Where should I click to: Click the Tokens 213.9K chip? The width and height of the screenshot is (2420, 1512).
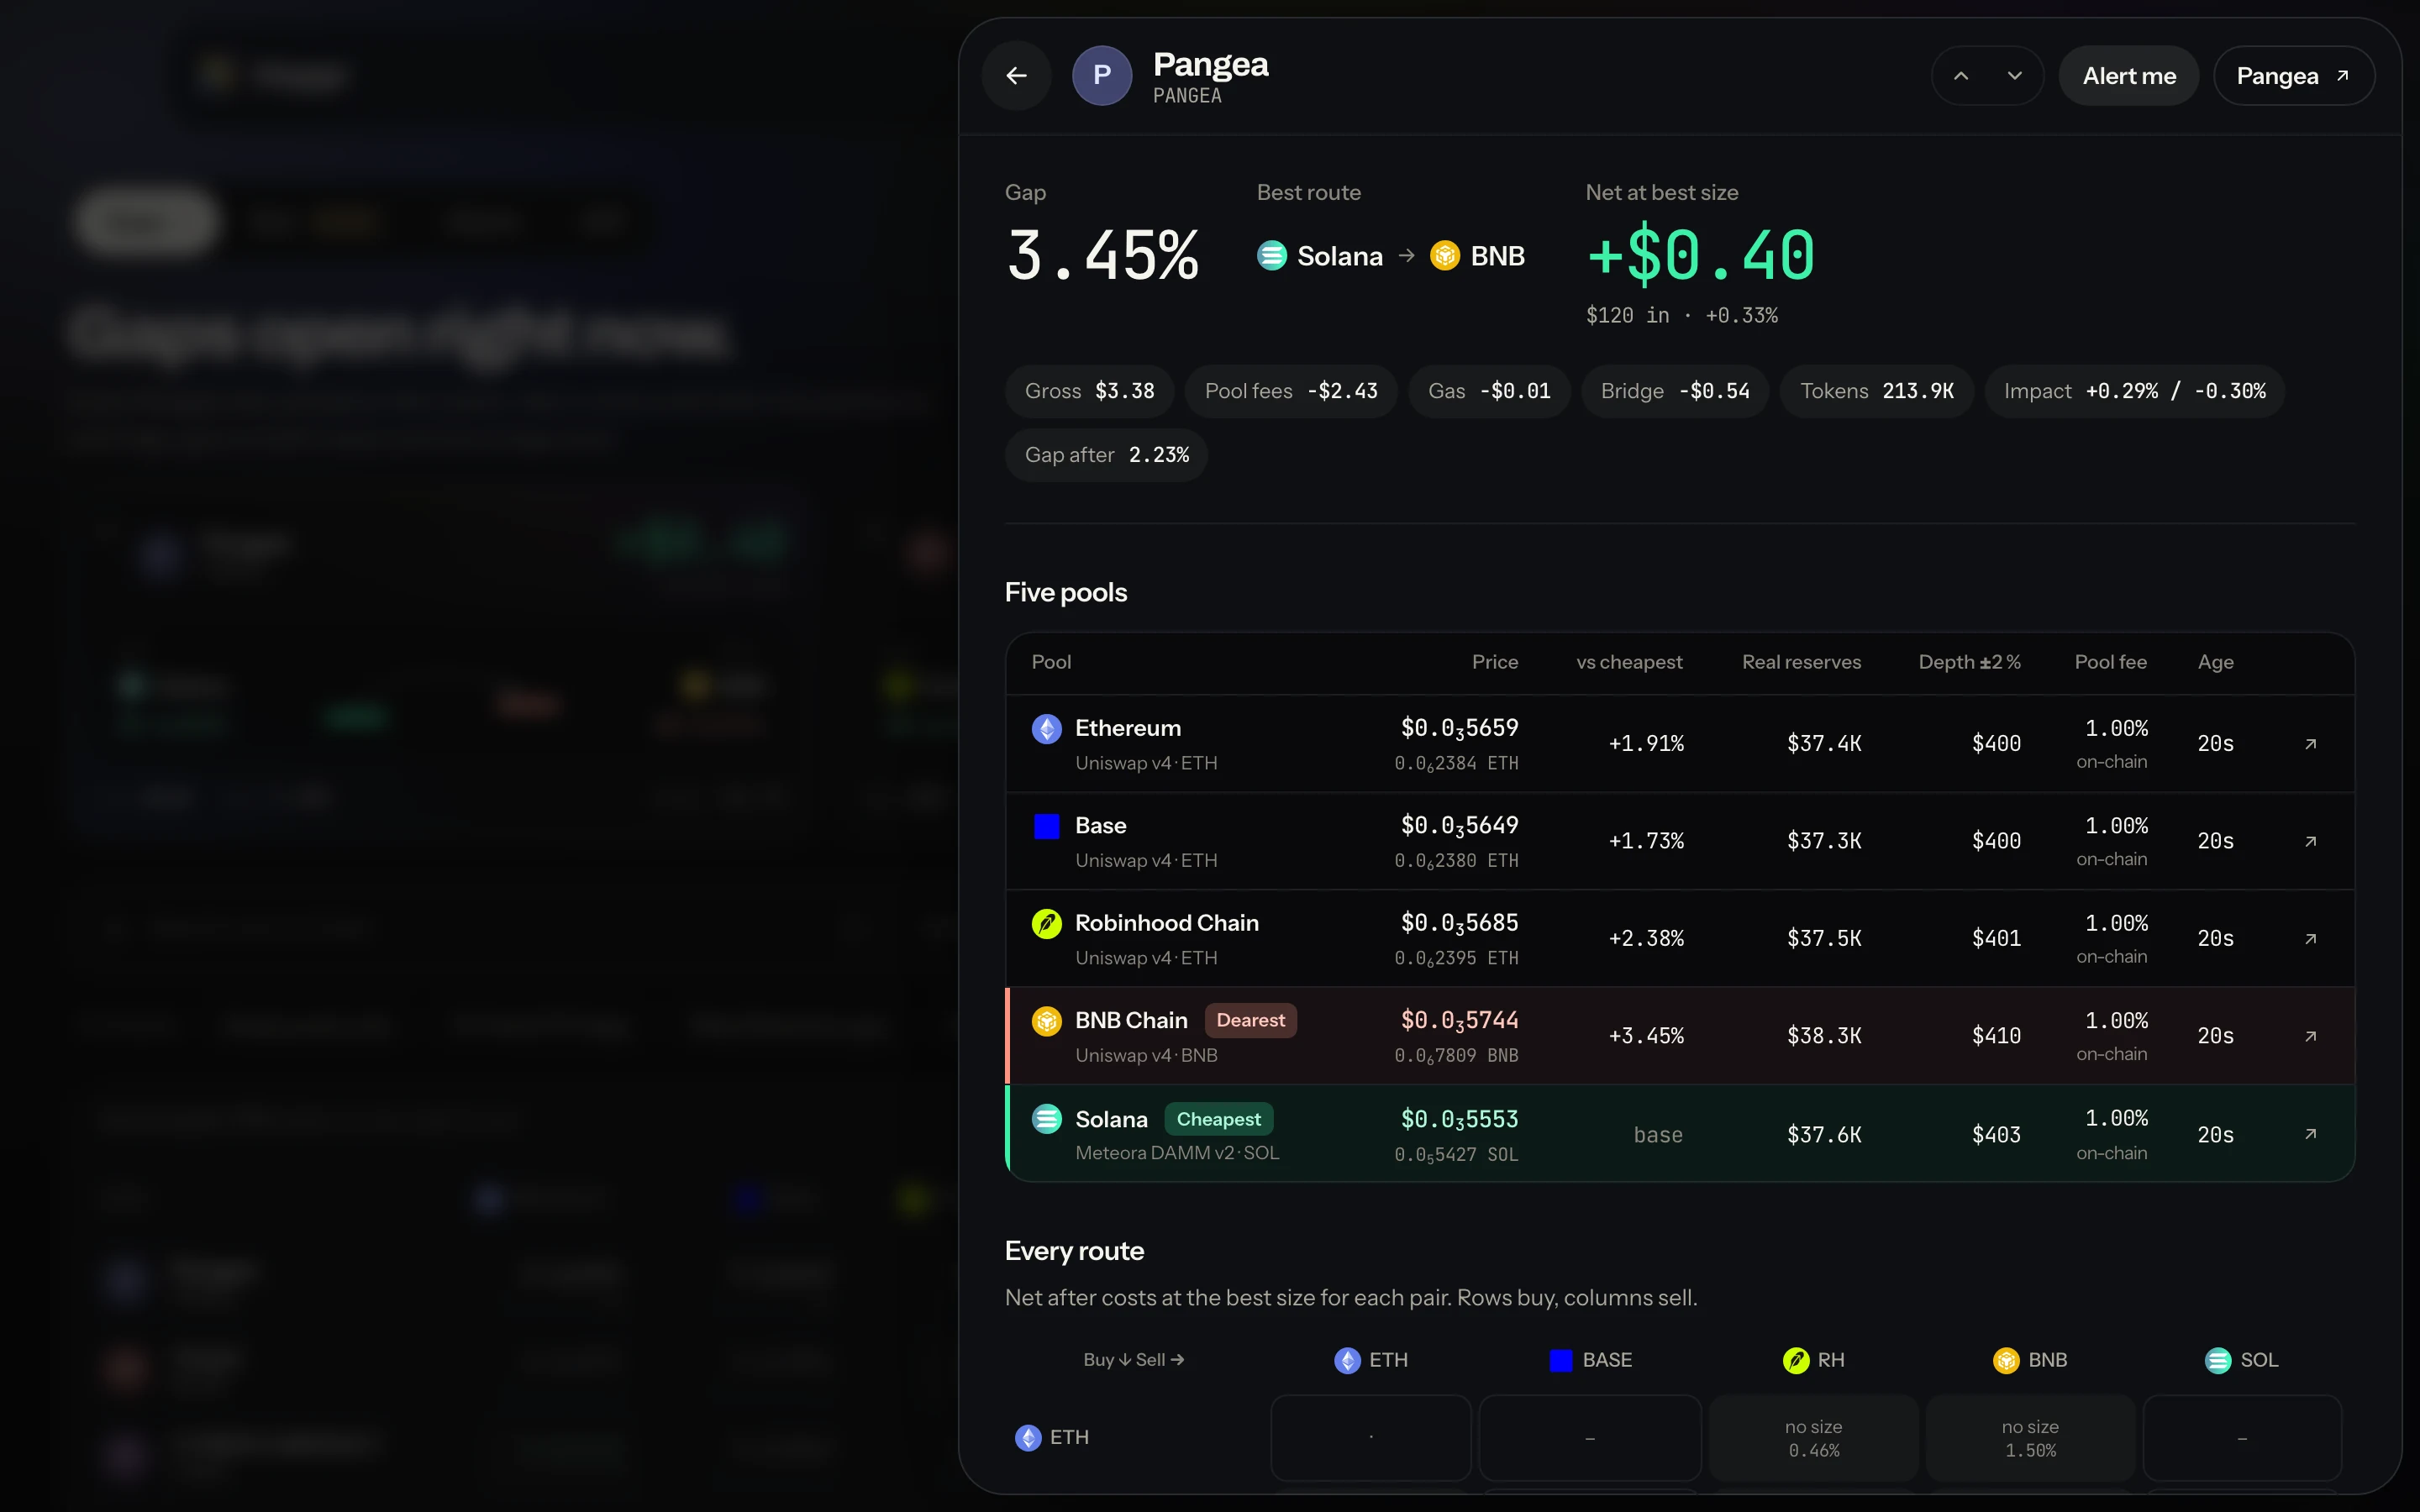click(x=1877, y=391)
